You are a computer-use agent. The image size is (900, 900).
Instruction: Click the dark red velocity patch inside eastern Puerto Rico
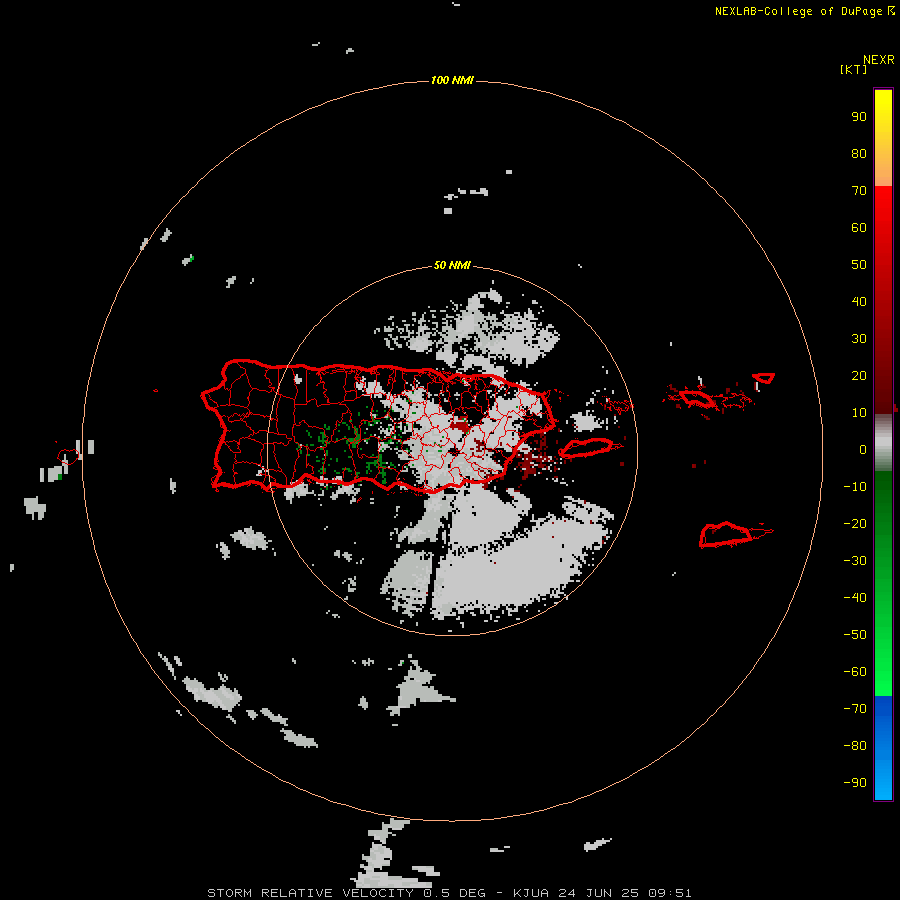click(x=459, y=425)
